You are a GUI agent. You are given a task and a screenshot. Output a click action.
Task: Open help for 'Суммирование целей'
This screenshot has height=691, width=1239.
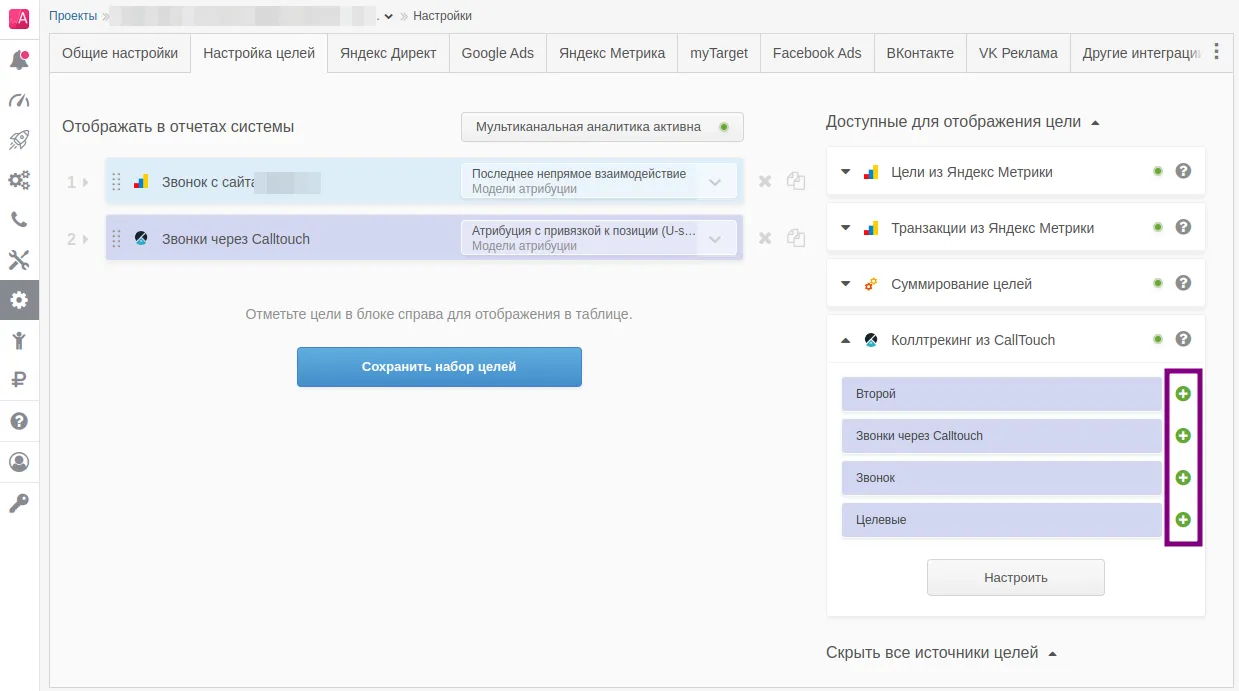1183,284
